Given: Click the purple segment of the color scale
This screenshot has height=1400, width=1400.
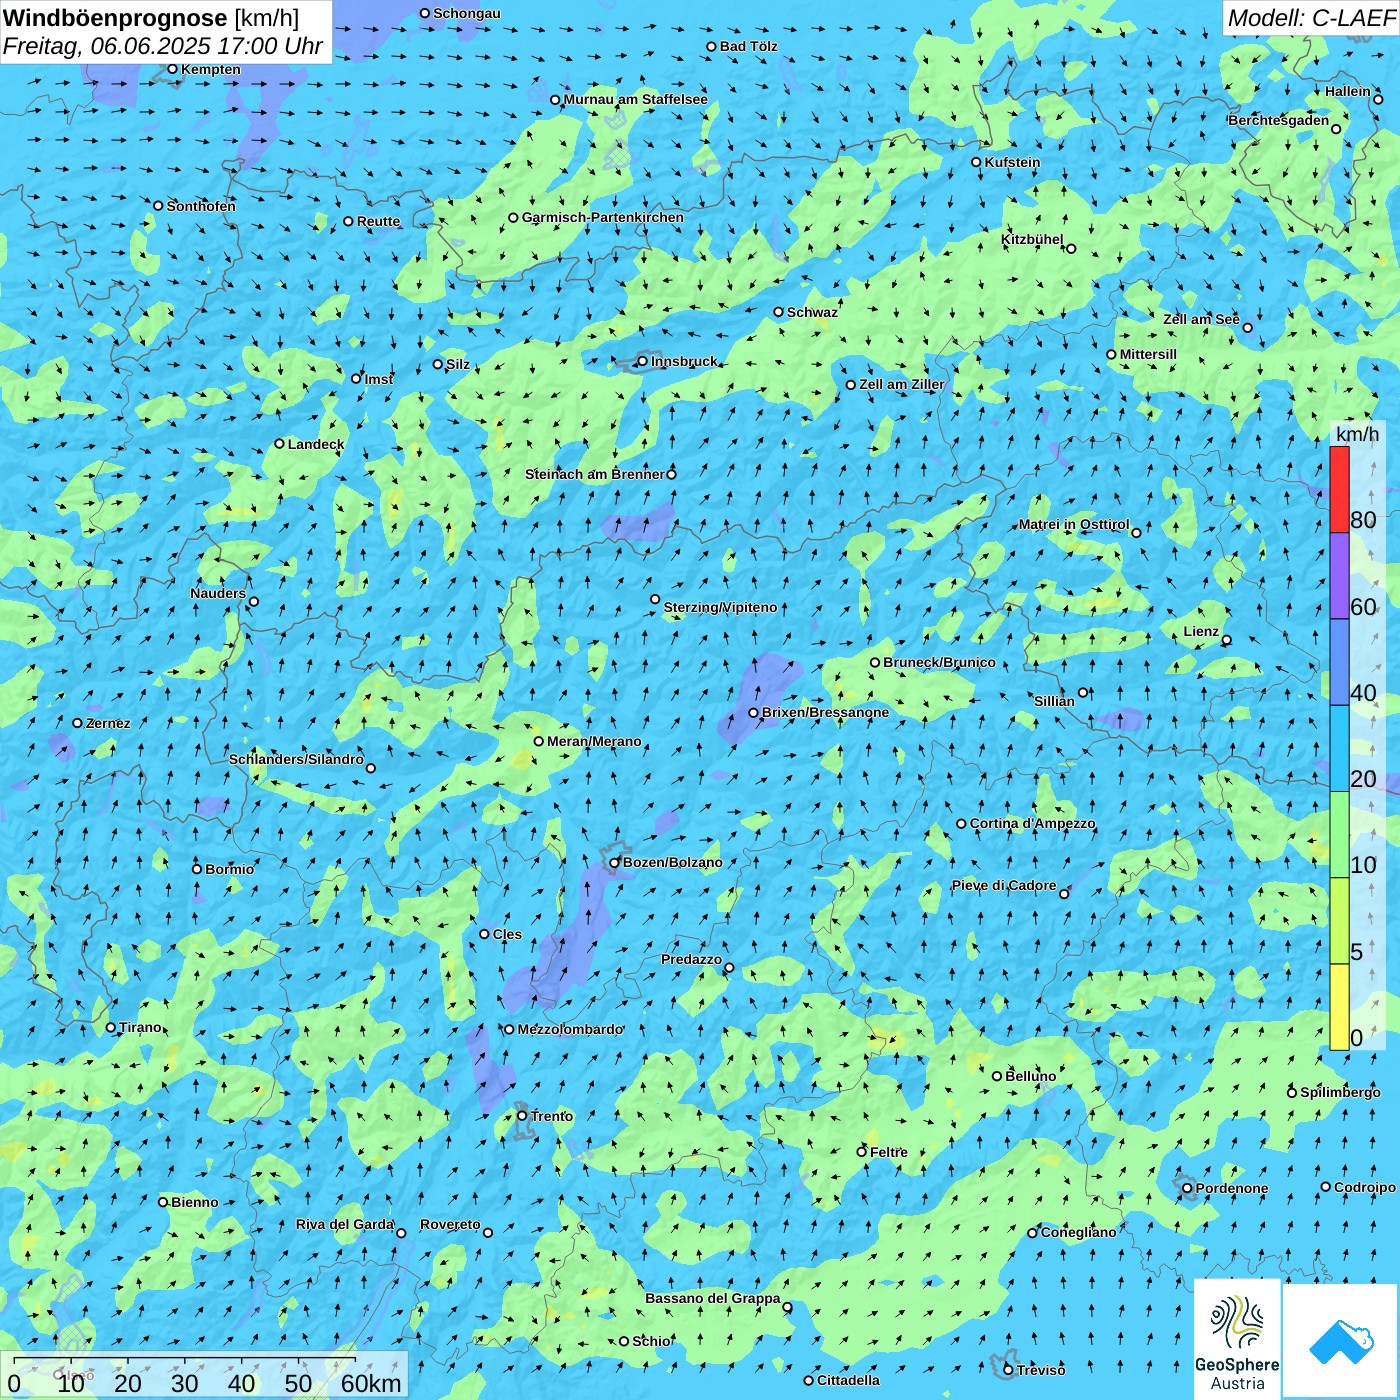Looking at the screenshot, I should point(1339,576).
